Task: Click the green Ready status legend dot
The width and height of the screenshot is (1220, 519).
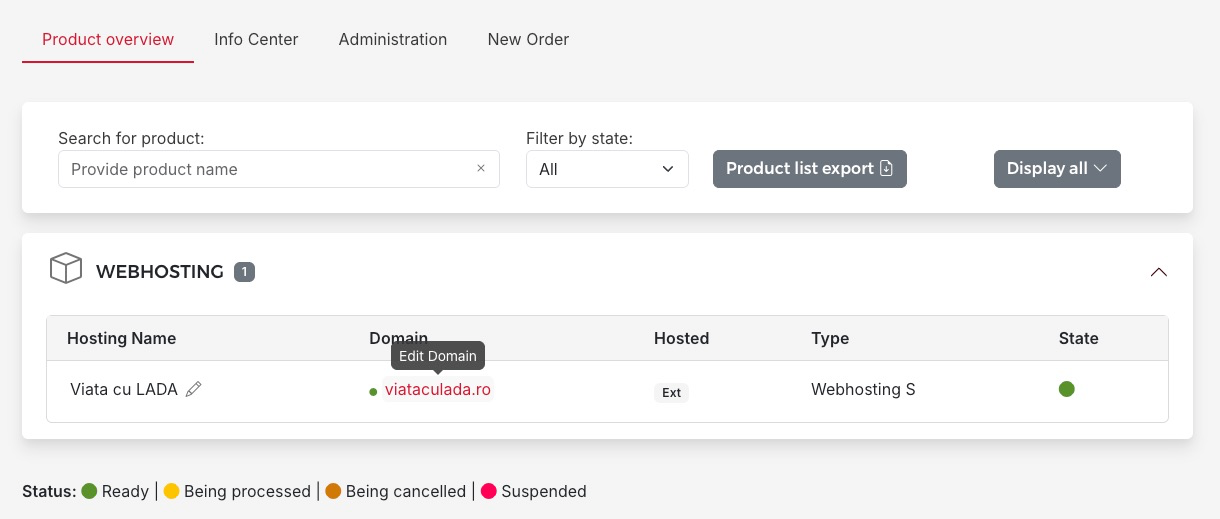Action: tap(89, 491)
